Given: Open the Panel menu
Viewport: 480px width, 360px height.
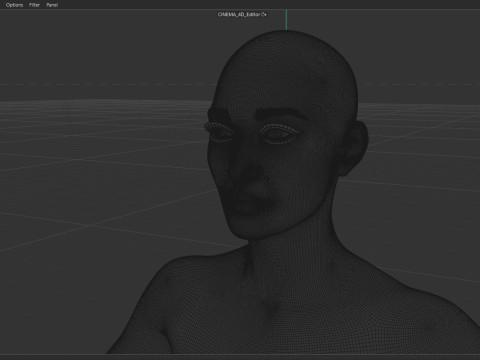Looking at the screenshot, I should tap(52, 5).
